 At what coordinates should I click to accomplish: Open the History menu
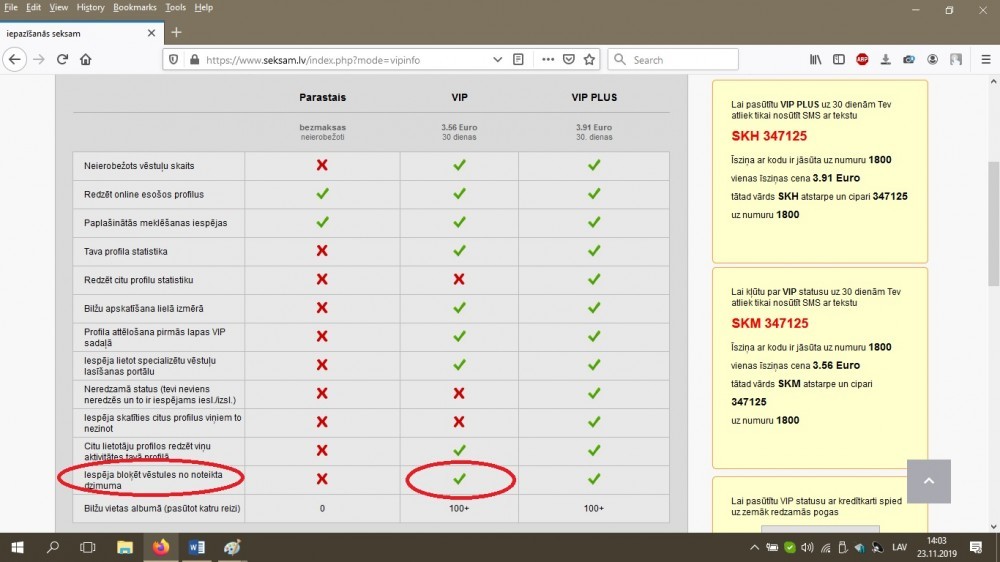pyautogui.click(x=90, y=7)
